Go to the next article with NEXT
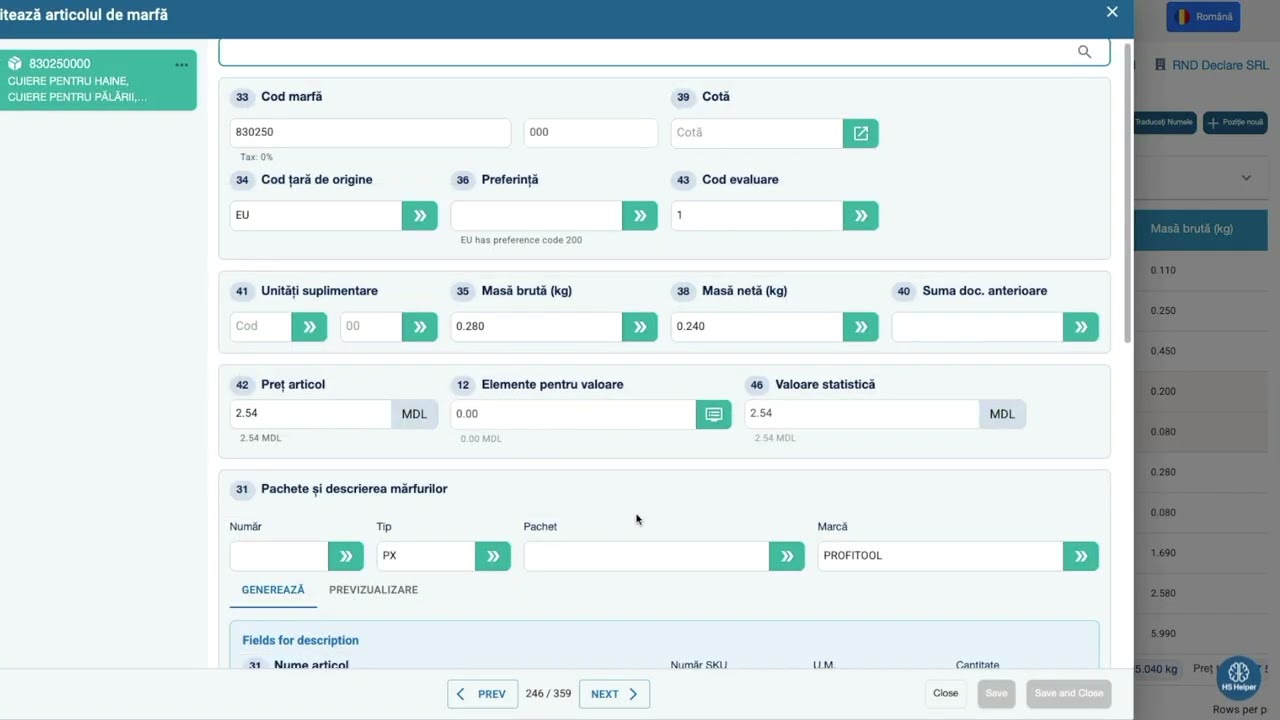The width and height of the screenshot is (1280, 720). [614, 694]
